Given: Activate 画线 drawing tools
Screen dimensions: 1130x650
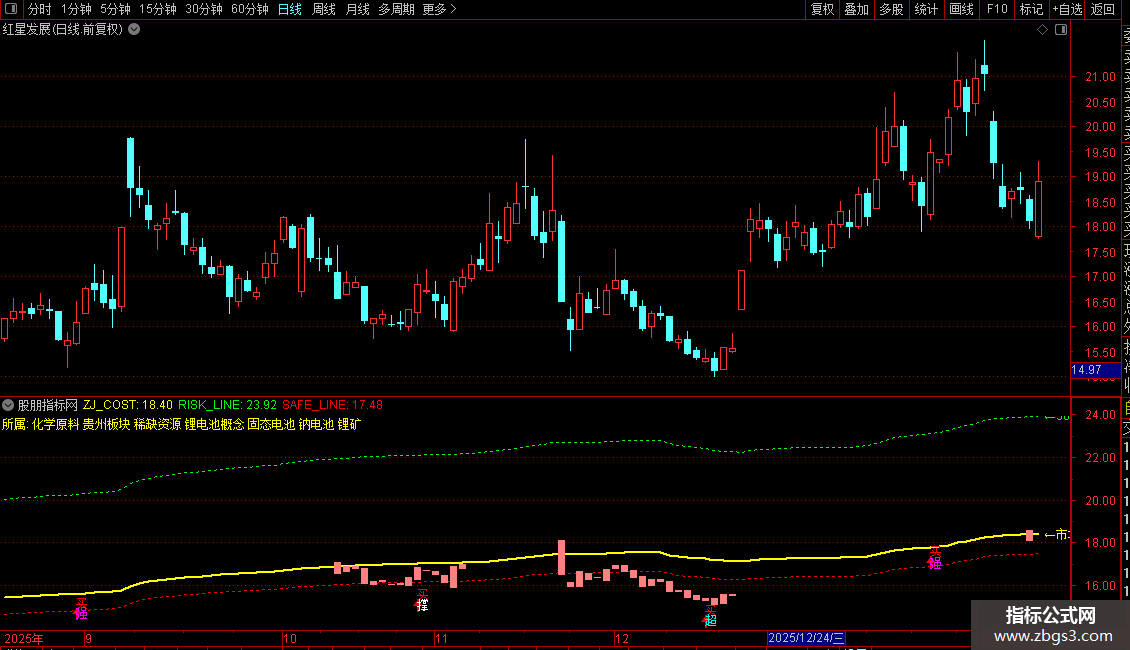Looking at the screenshot, I should 961,9.
